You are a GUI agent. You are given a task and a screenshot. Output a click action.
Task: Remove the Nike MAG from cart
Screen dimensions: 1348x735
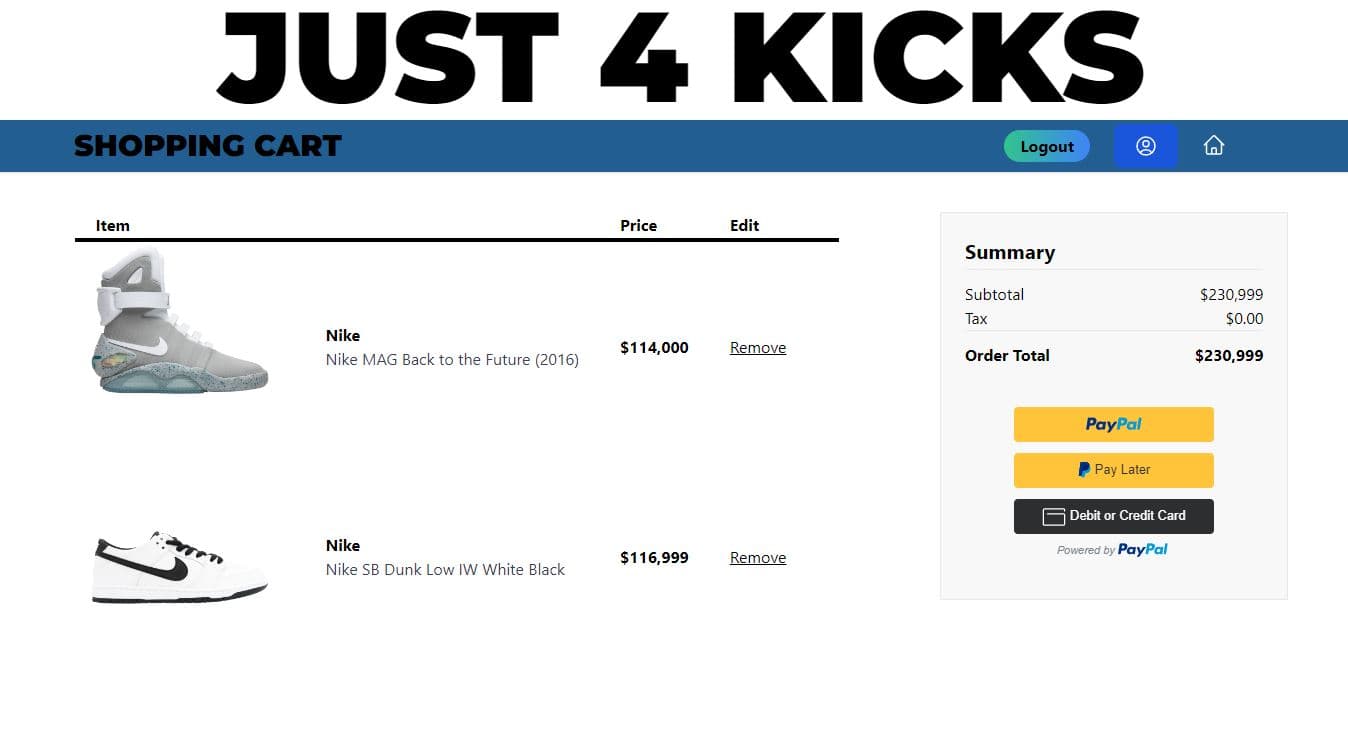758,348
